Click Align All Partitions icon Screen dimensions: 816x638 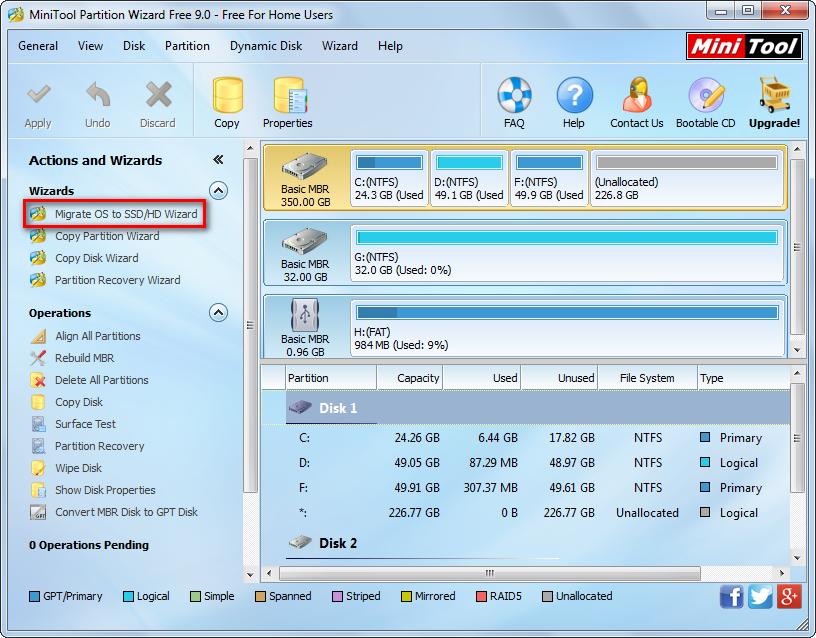tap(38, 336)
